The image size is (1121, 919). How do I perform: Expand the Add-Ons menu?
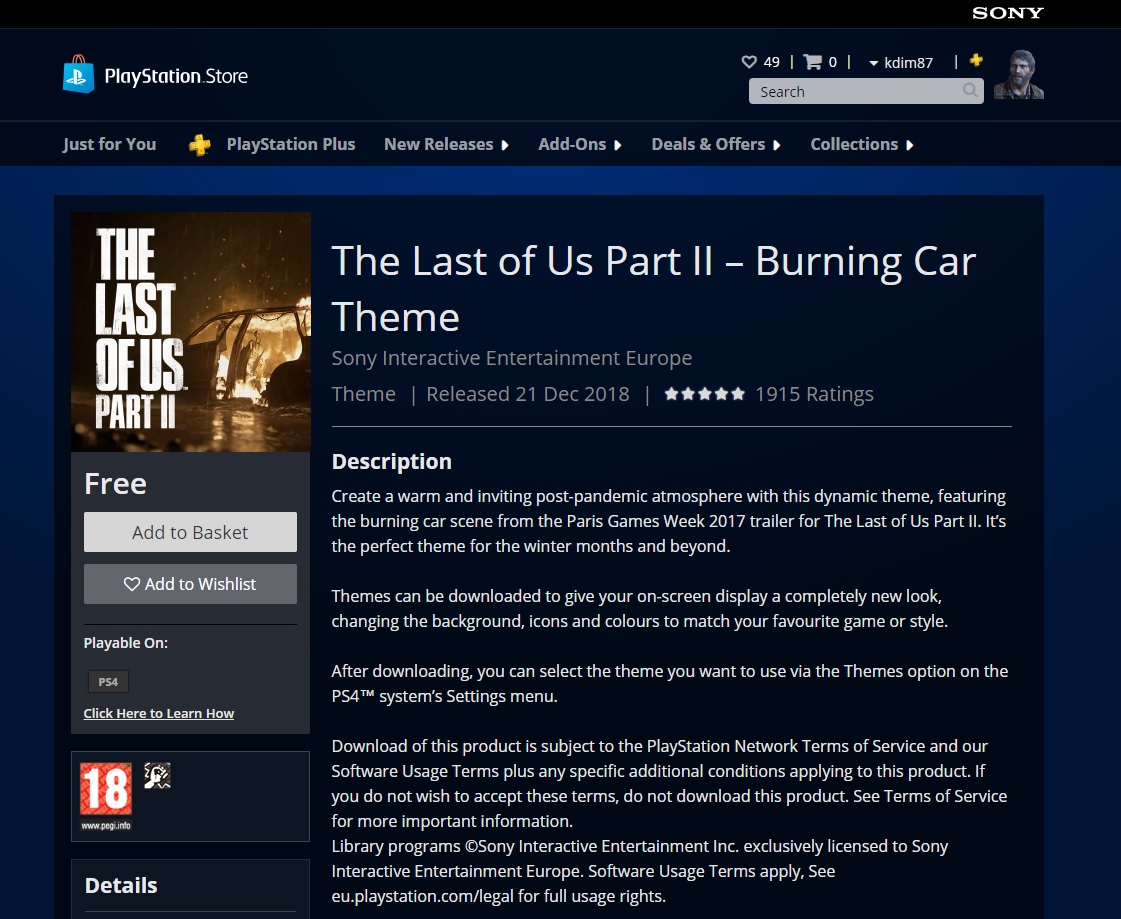pos(580,144)
